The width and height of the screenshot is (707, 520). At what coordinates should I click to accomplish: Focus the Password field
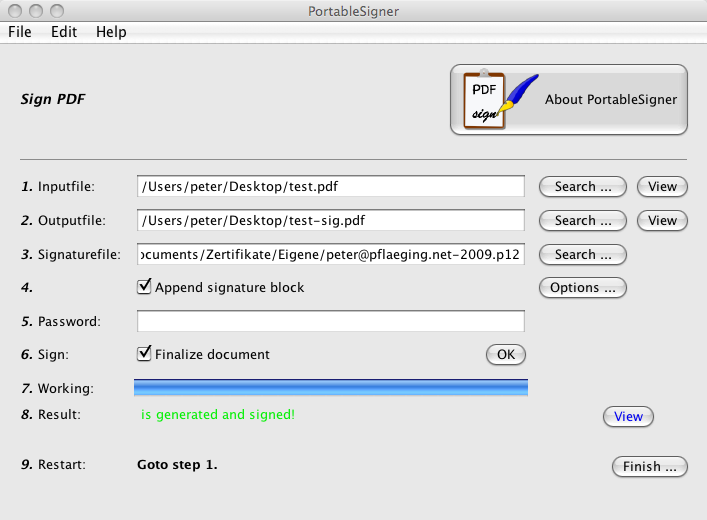(331, 321)
